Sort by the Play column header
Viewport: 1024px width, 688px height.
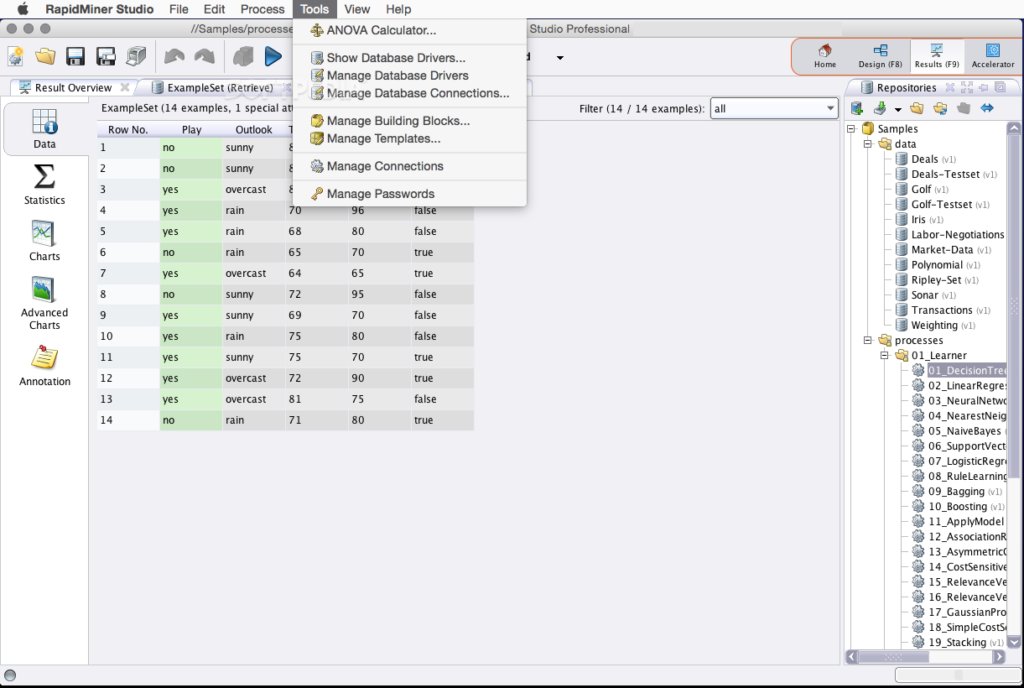click(x=191, y=130)
